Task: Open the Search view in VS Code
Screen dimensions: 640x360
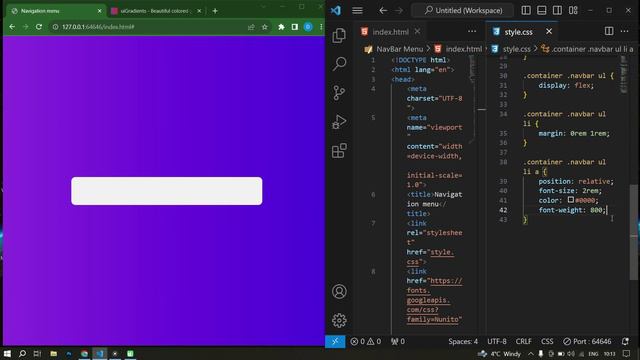Action: click(339, 64)
